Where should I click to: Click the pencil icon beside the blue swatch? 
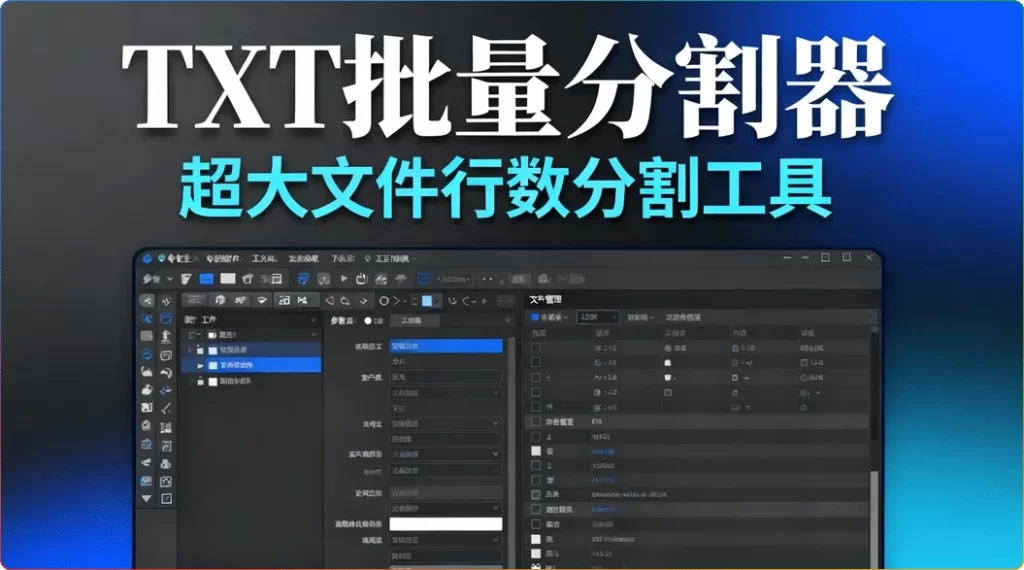tap(437, 301)
